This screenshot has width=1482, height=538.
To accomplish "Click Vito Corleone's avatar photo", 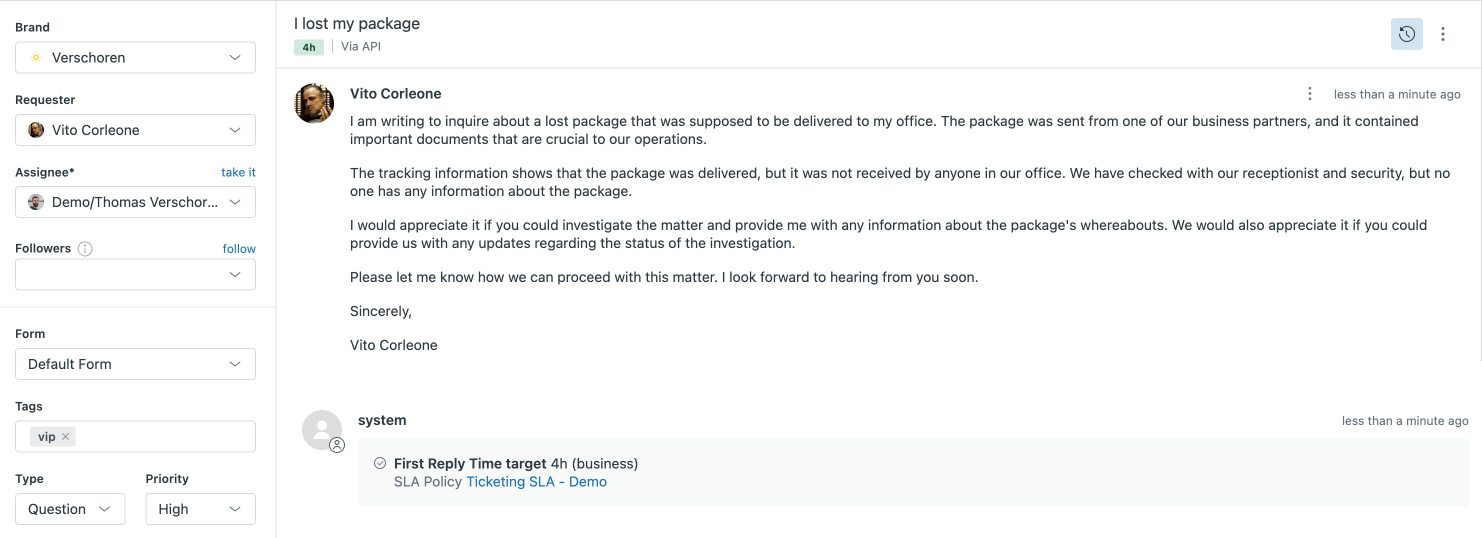I will 314,103.
